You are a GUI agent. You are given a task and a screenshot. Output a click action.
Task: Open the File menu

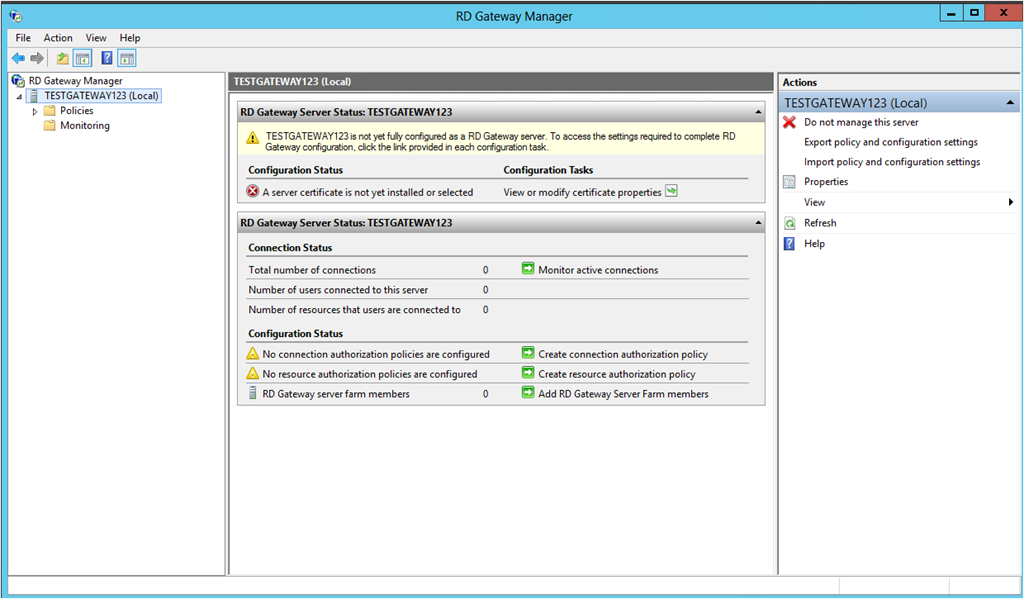(x=24, y=38)
